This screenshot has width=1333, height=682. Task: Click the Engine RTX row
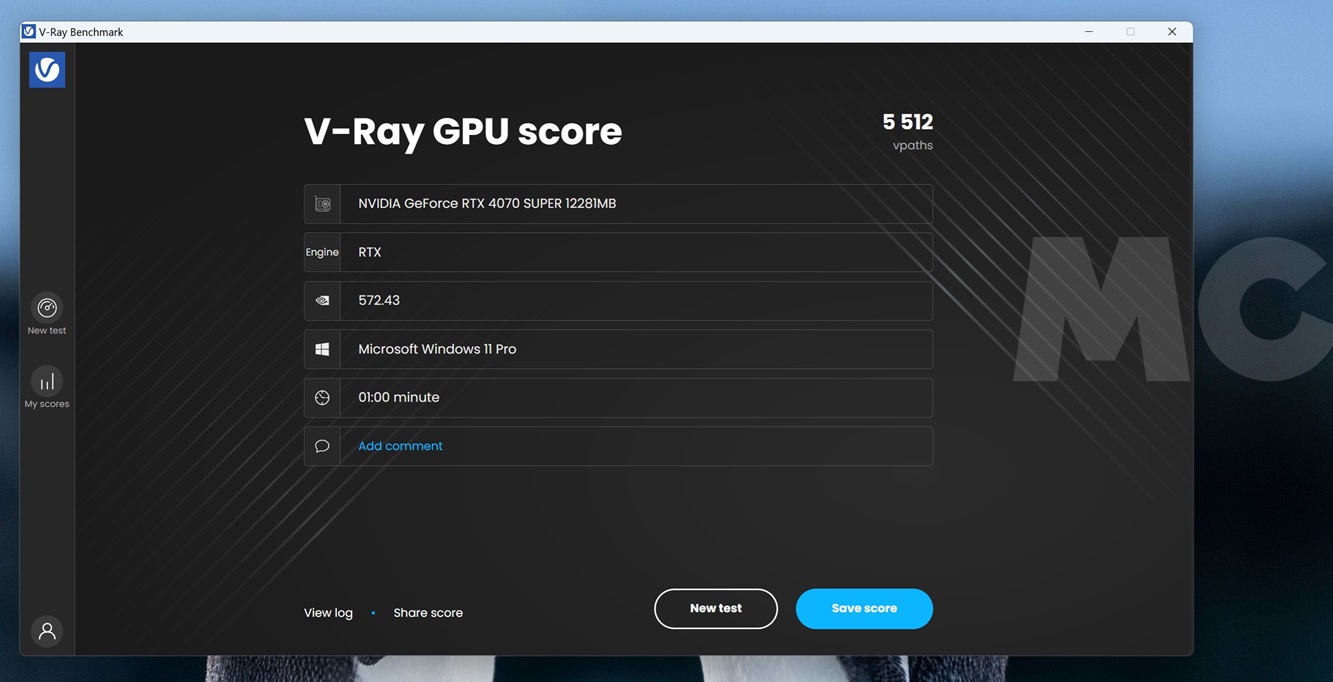point(635,252)
